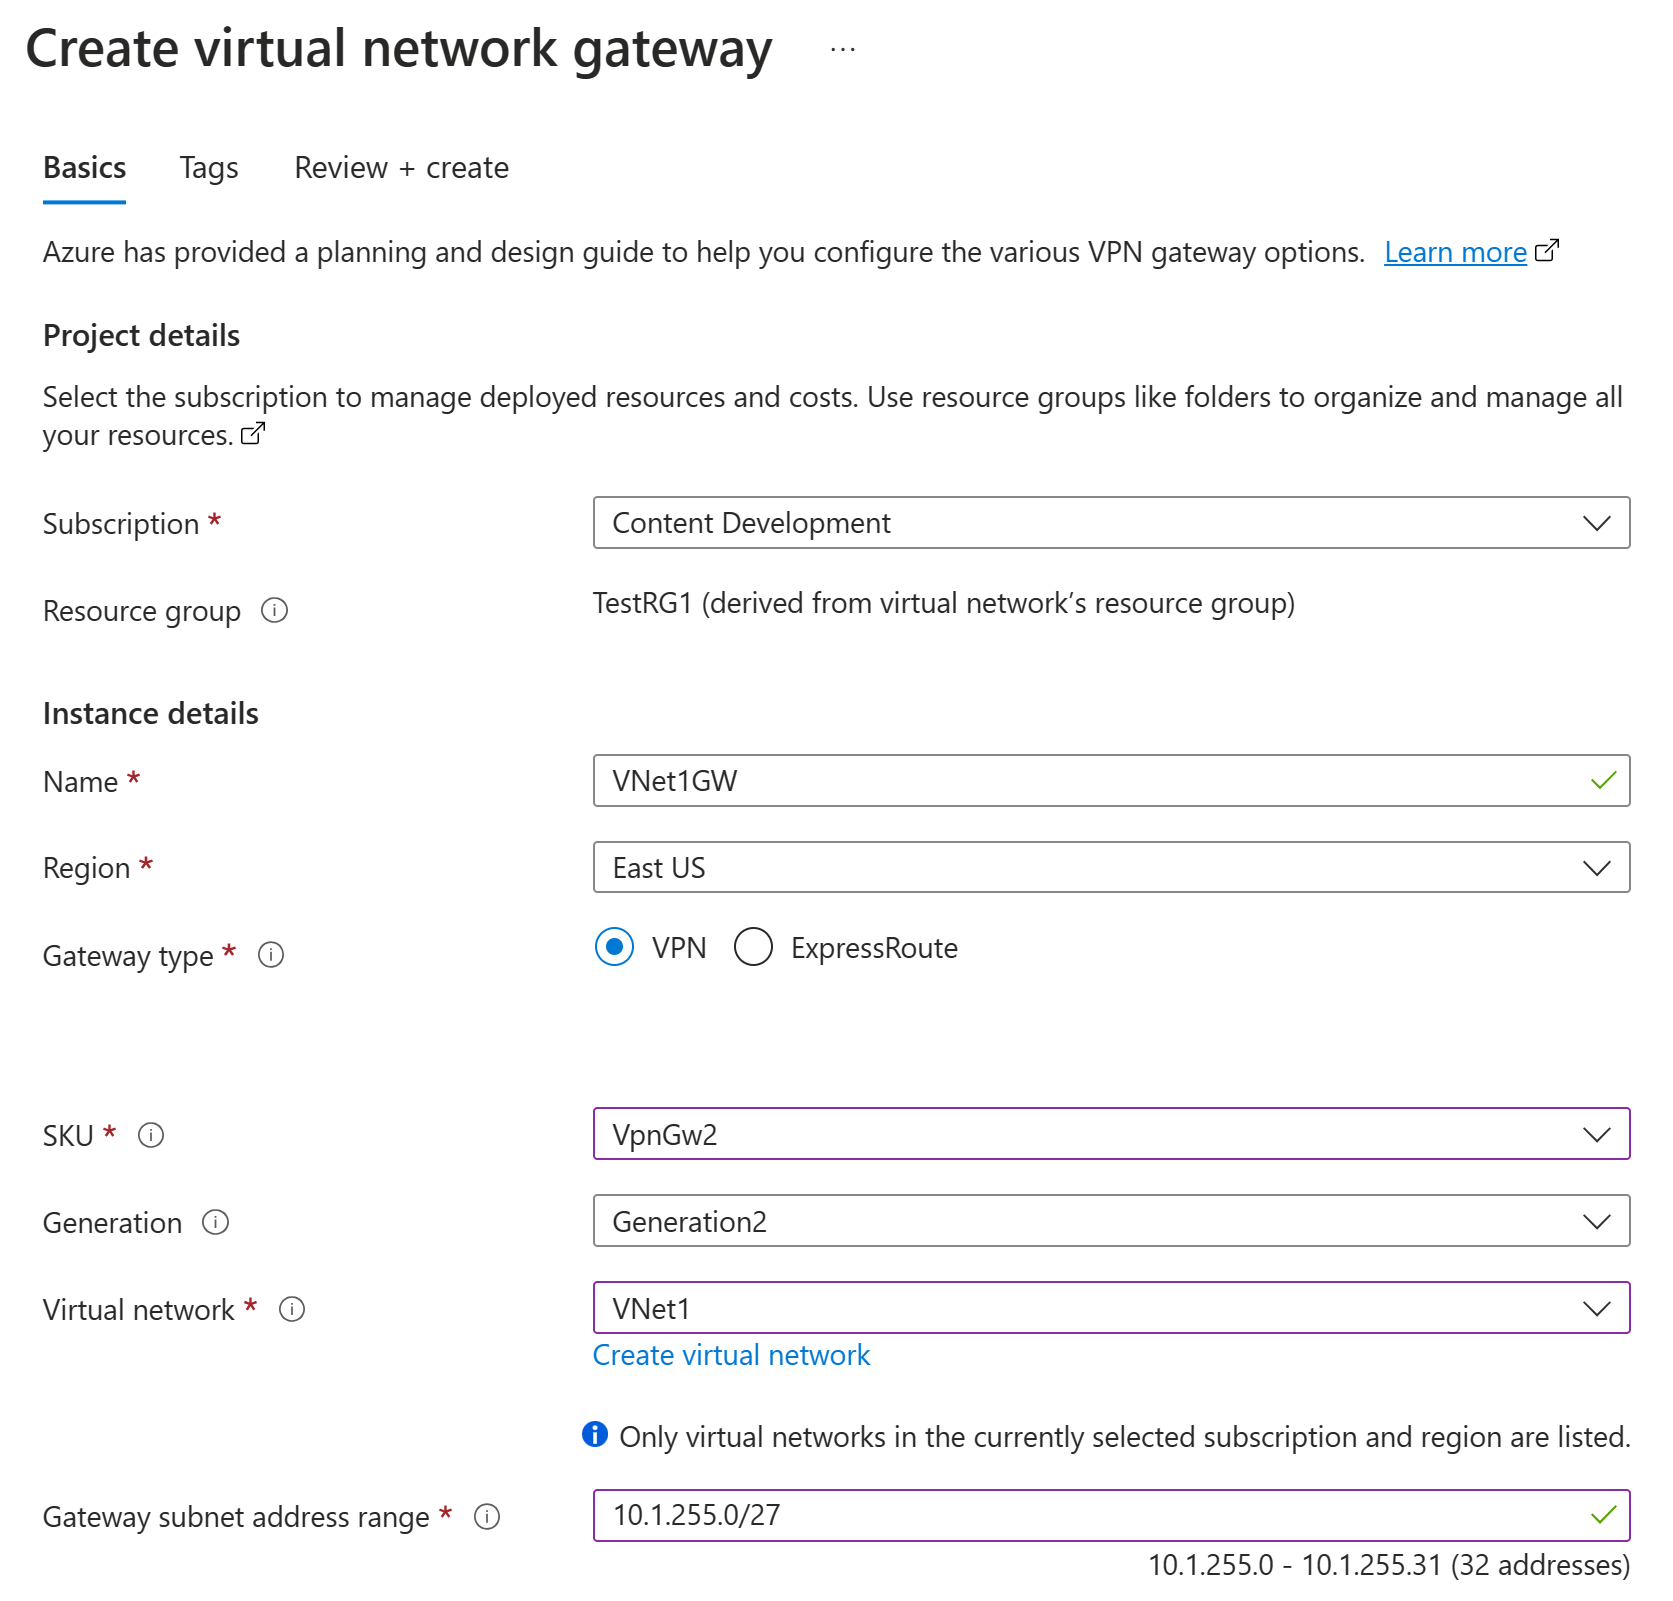The width and height of the screenshot is (1673, 1601).
Task: Click the Create virtual network link
Action: point(731,1355)
